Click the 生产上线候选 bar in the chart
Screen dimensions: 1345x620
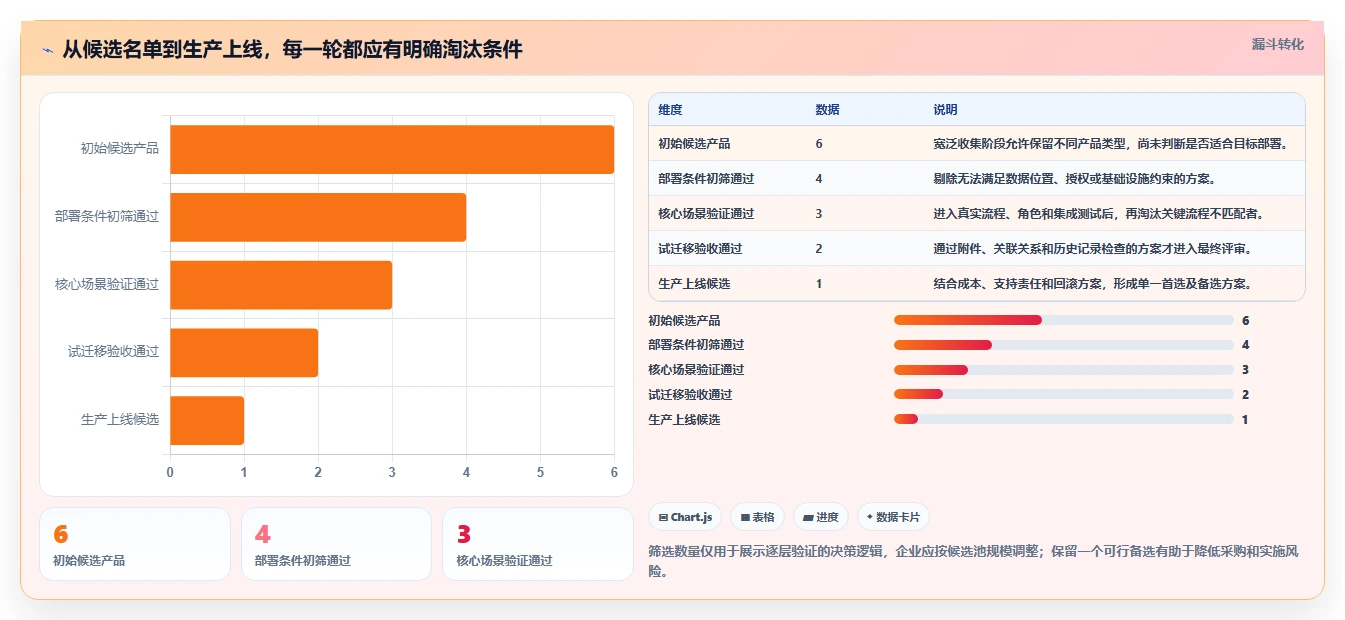point(207,420)
